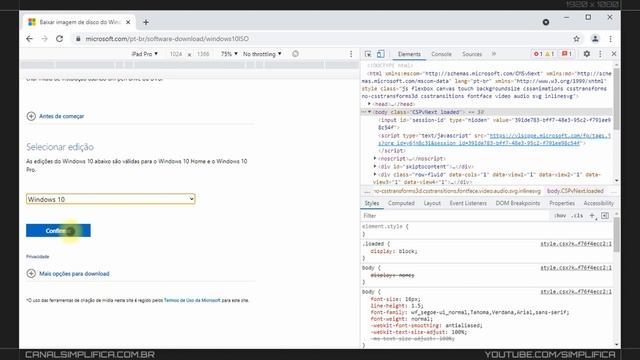Viewport: 640px width, 360px height.
Task: Select the Accessibility sidebar tab
Action: click(x=598, y=203)
